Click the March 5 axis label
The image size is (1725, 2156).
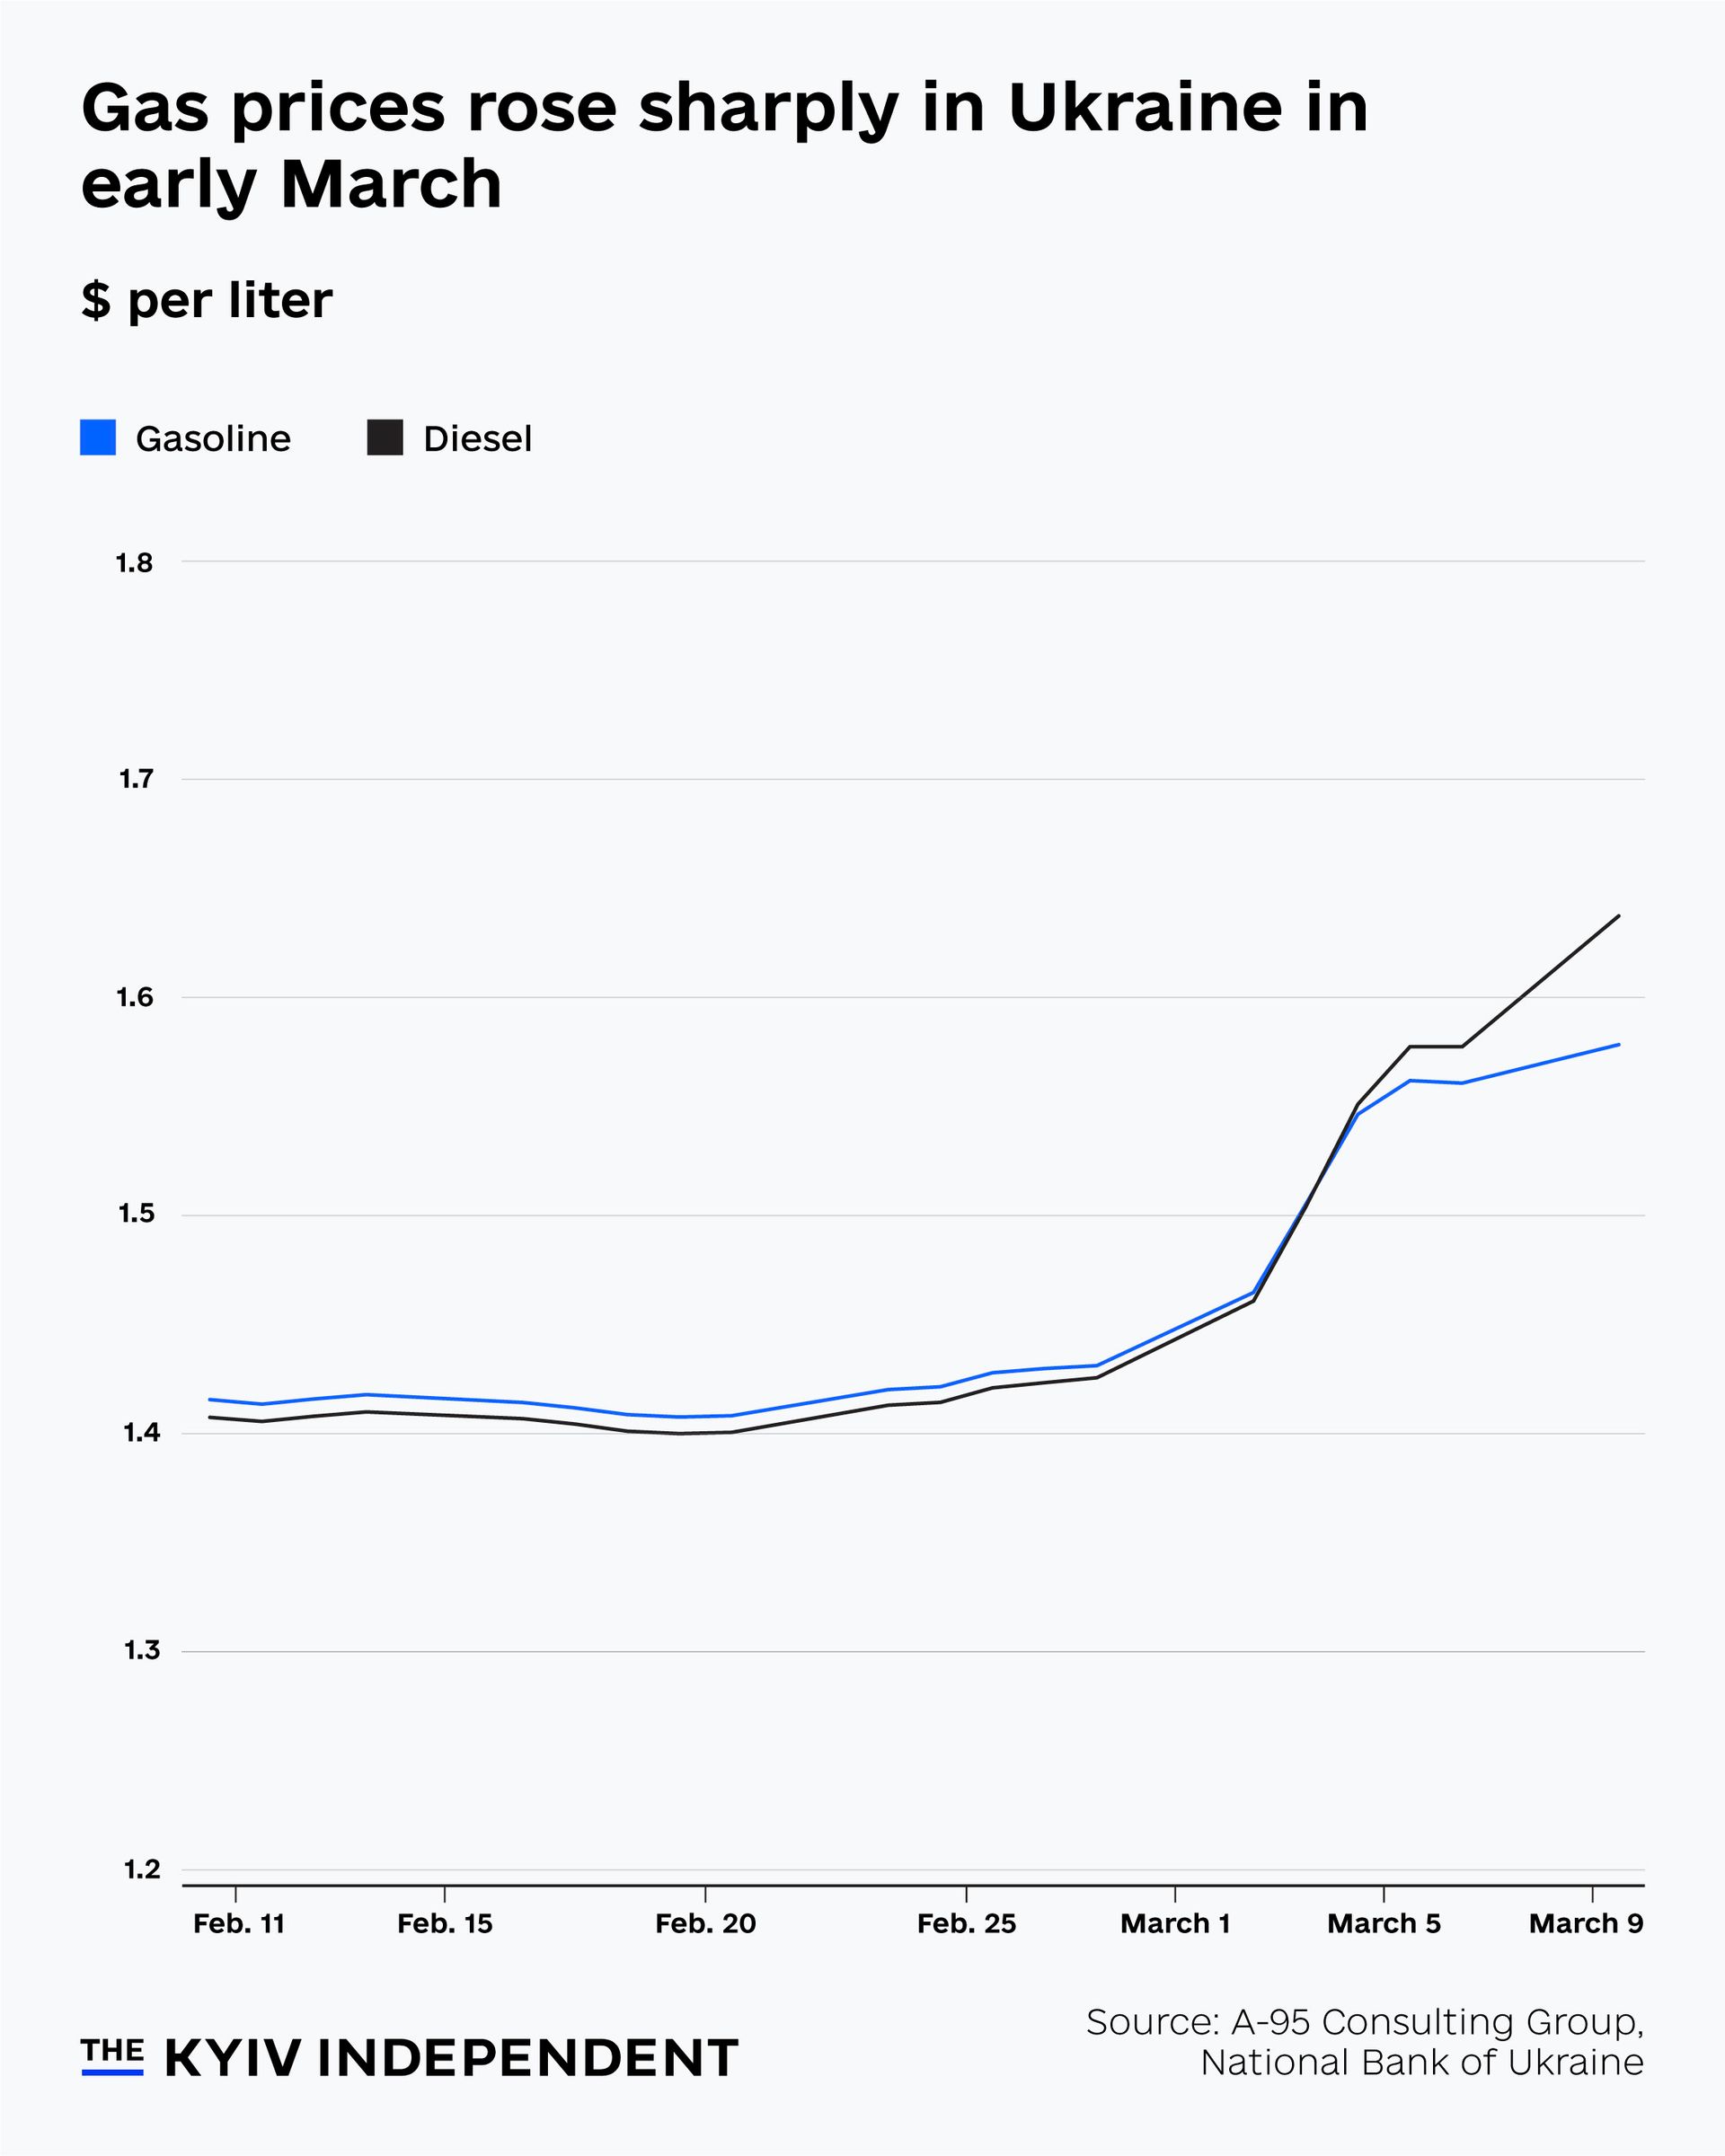coord(1384,1923)
